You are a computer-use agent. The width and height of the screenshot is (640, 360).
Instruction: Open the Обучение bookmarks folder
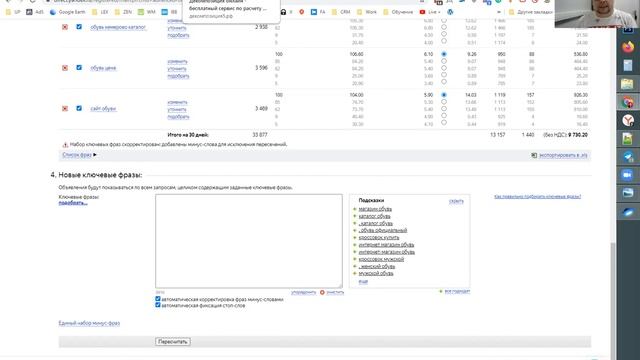pyautogui.click(x=398, y=12)
